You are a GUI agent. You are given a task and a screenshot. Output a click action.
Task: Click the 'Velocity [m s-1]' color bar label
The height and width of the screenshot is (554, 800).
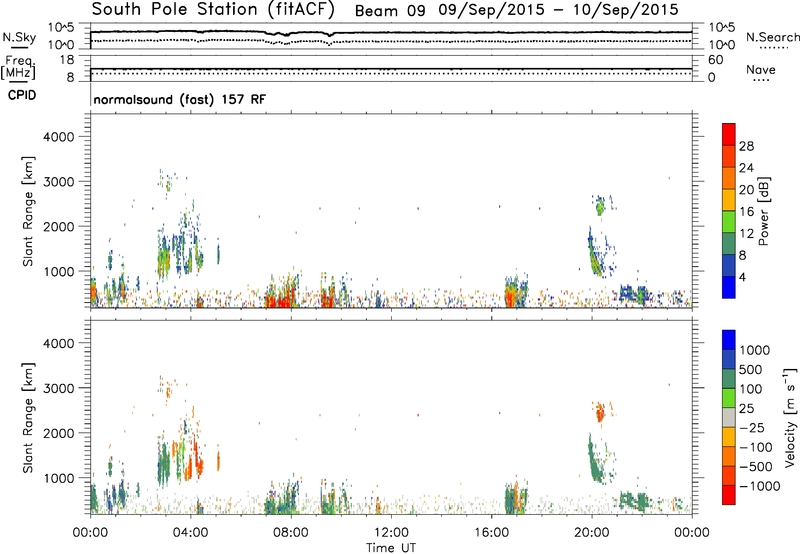pyautogui.click(x=790, y=417)
